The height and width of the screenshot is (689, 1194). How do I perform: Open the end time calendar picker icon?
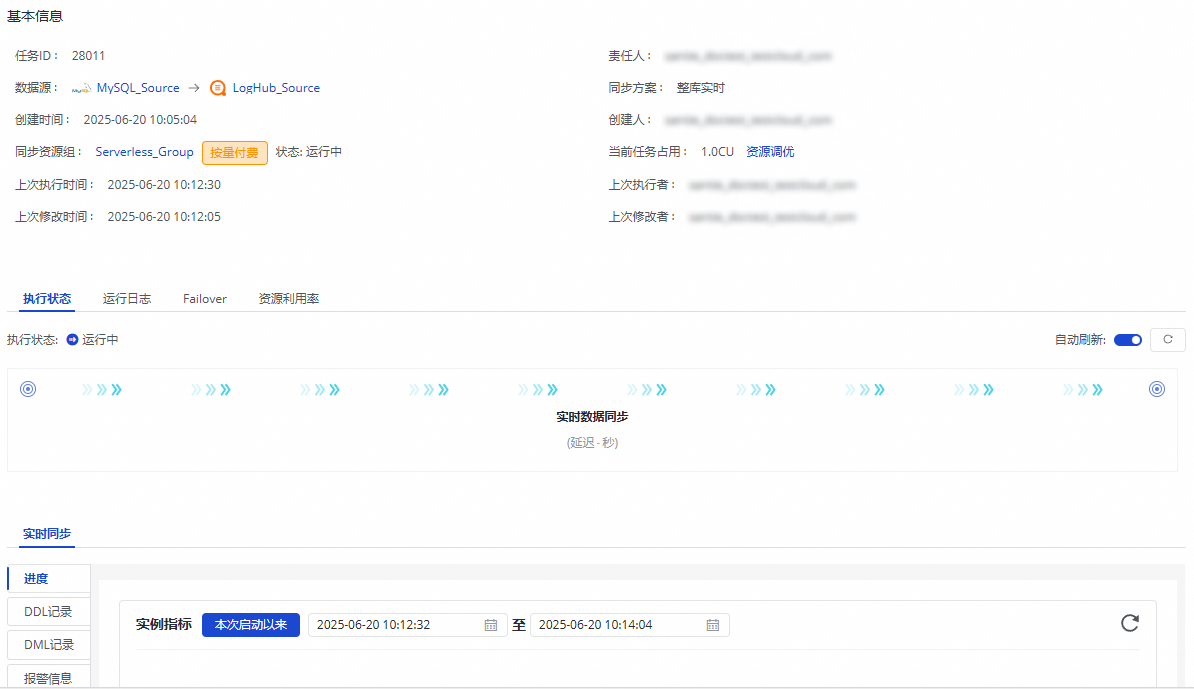click(x=713, y=625)
